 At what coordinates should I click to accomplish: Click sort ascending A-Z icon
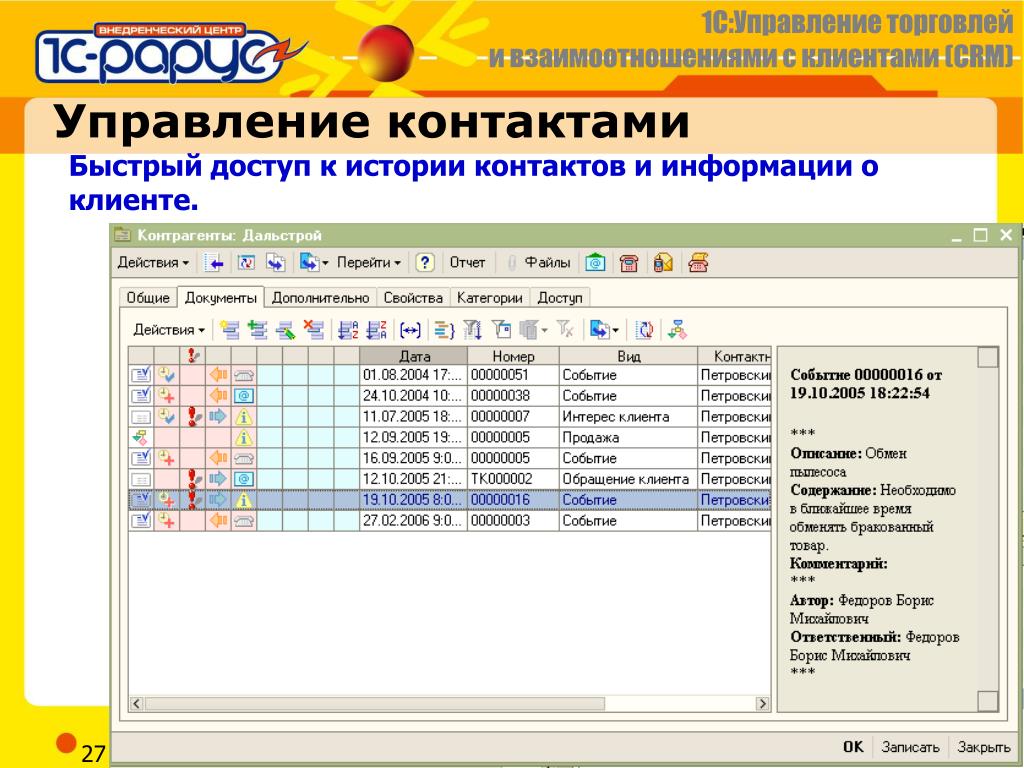(x=348, y=330)
